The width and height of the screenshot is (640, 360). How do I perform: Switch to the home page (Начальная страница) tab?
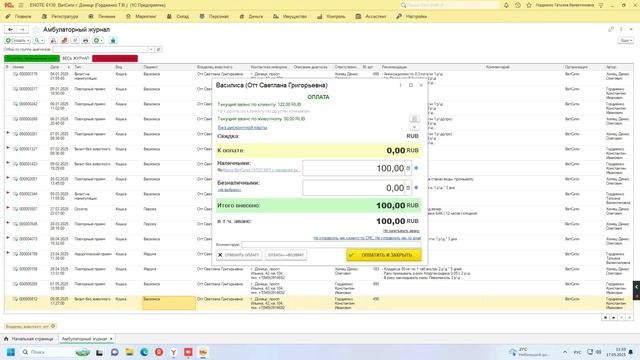(29, 339)
